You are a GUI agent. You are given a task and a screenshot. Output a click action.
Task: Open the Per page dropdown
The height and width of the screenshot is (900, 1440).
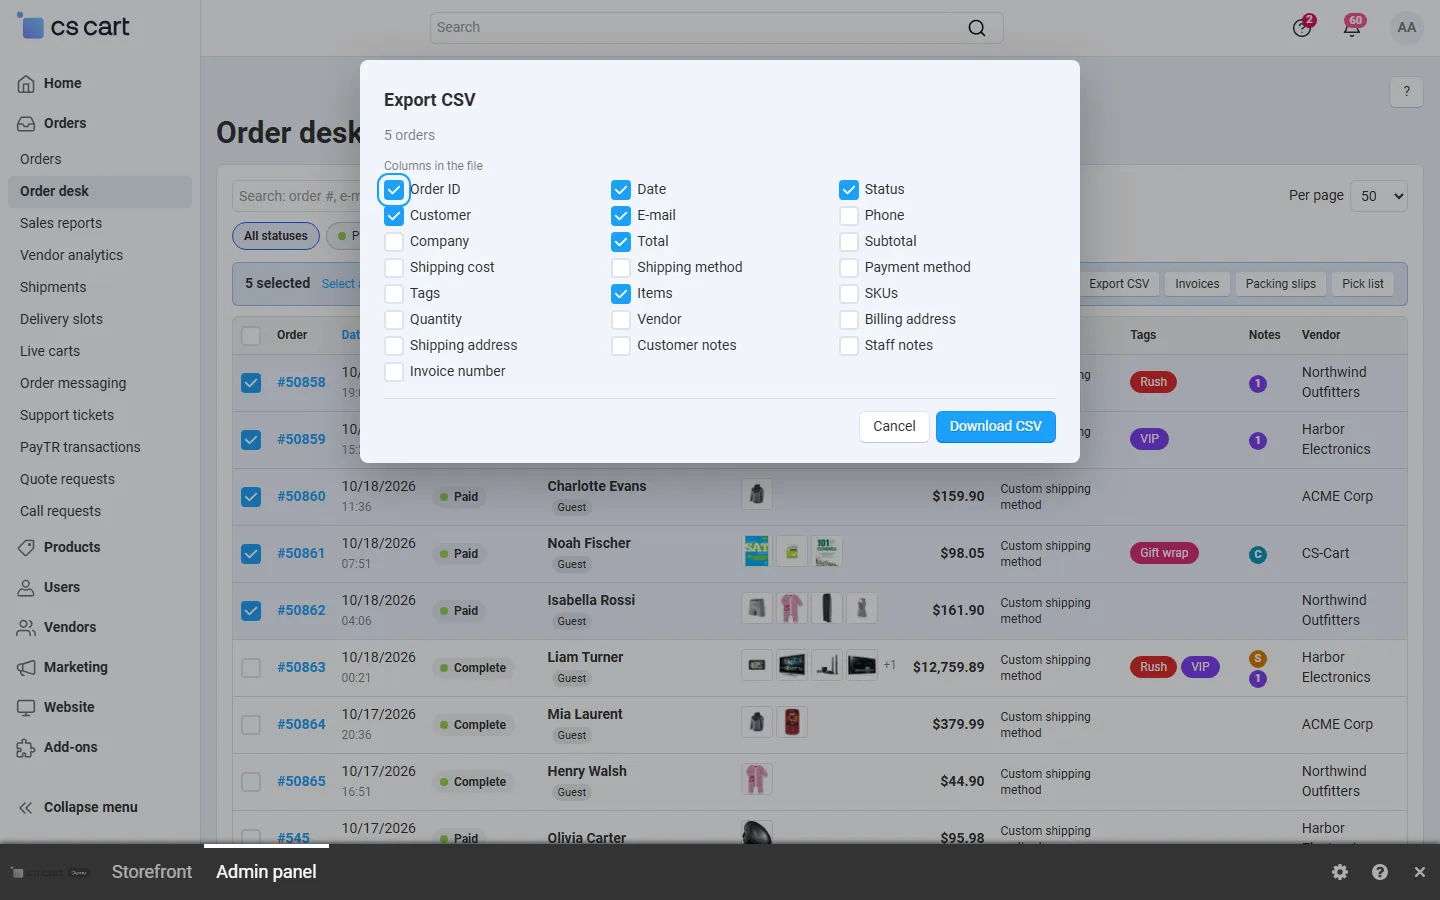tap(1379, 196)
